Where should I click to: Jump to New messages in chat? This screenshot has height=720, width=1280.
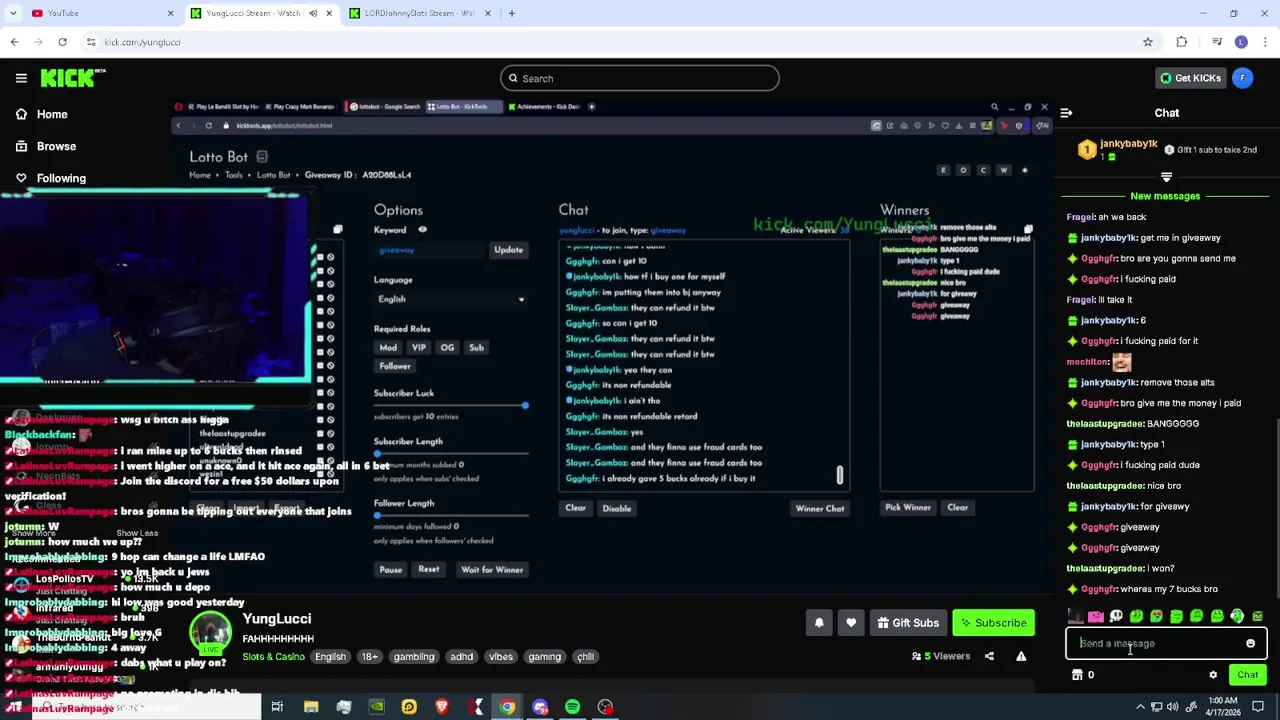[1165, 196]
